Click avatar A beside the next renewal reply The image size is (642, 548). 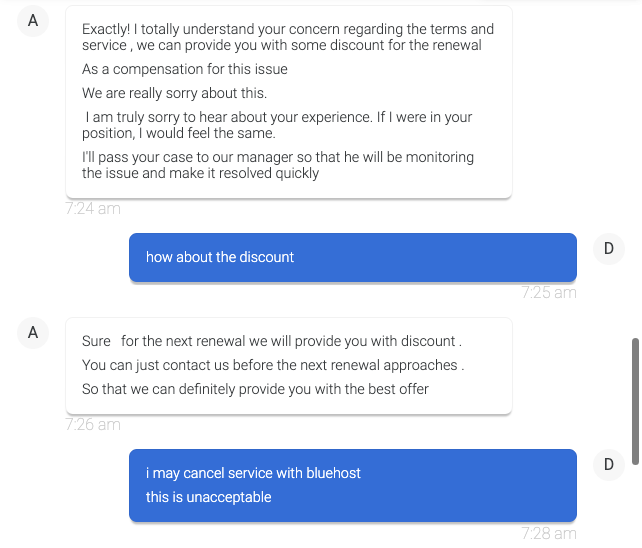pos(33,333)
